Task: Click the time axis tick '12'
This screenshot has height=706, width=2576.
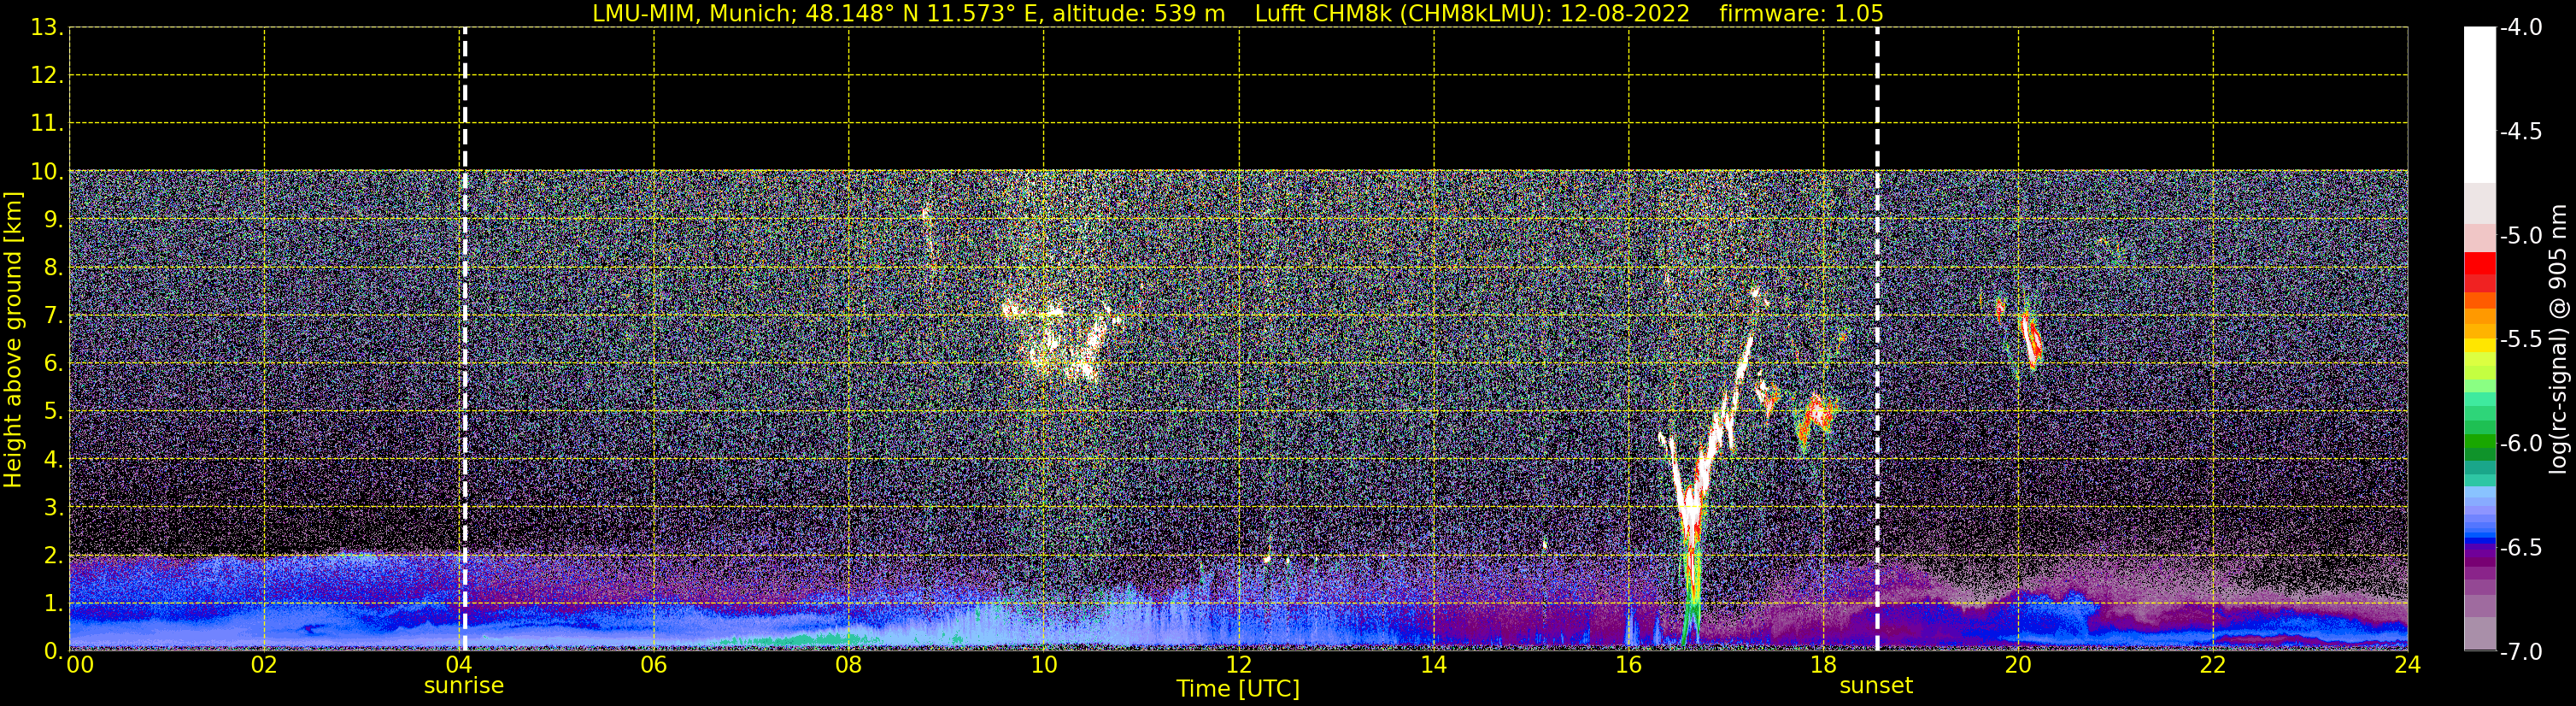Action: click(x=1238, y=665)
